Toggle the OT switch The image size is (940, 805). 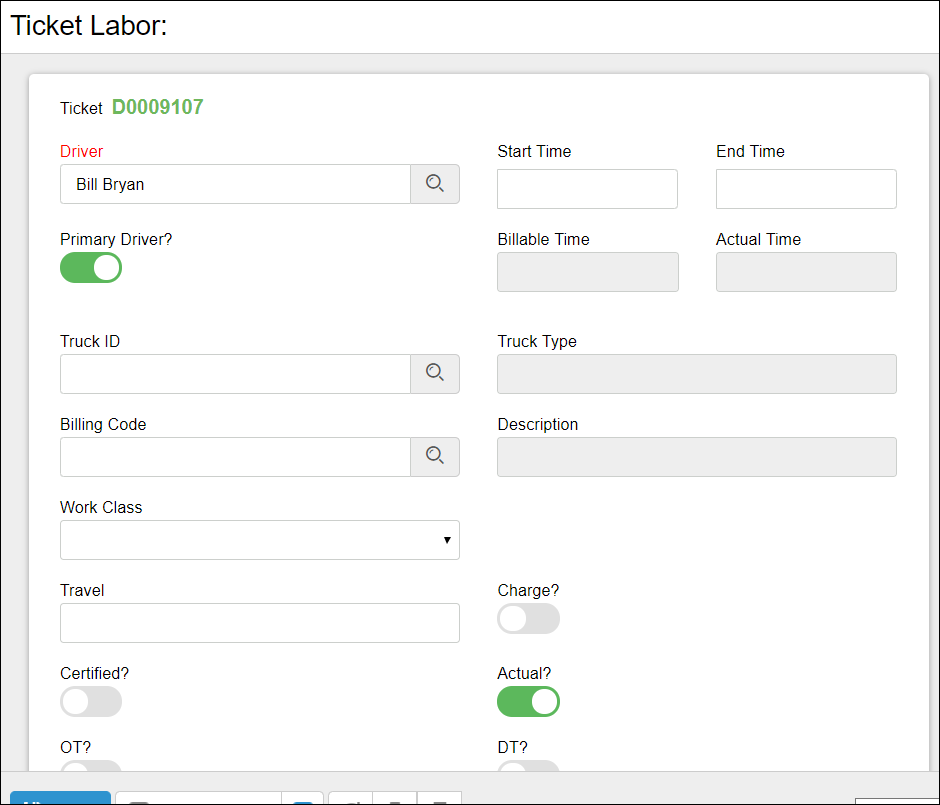click(x=91, y=765)
